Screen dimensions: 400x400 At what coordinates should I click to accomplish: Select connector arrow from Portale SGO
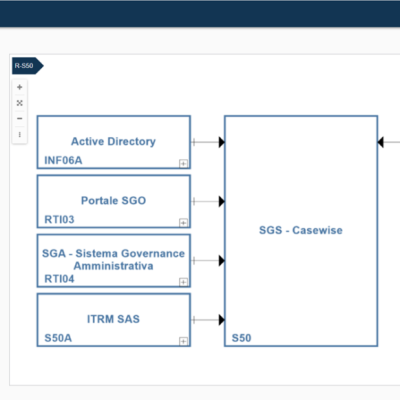[208, 201]
